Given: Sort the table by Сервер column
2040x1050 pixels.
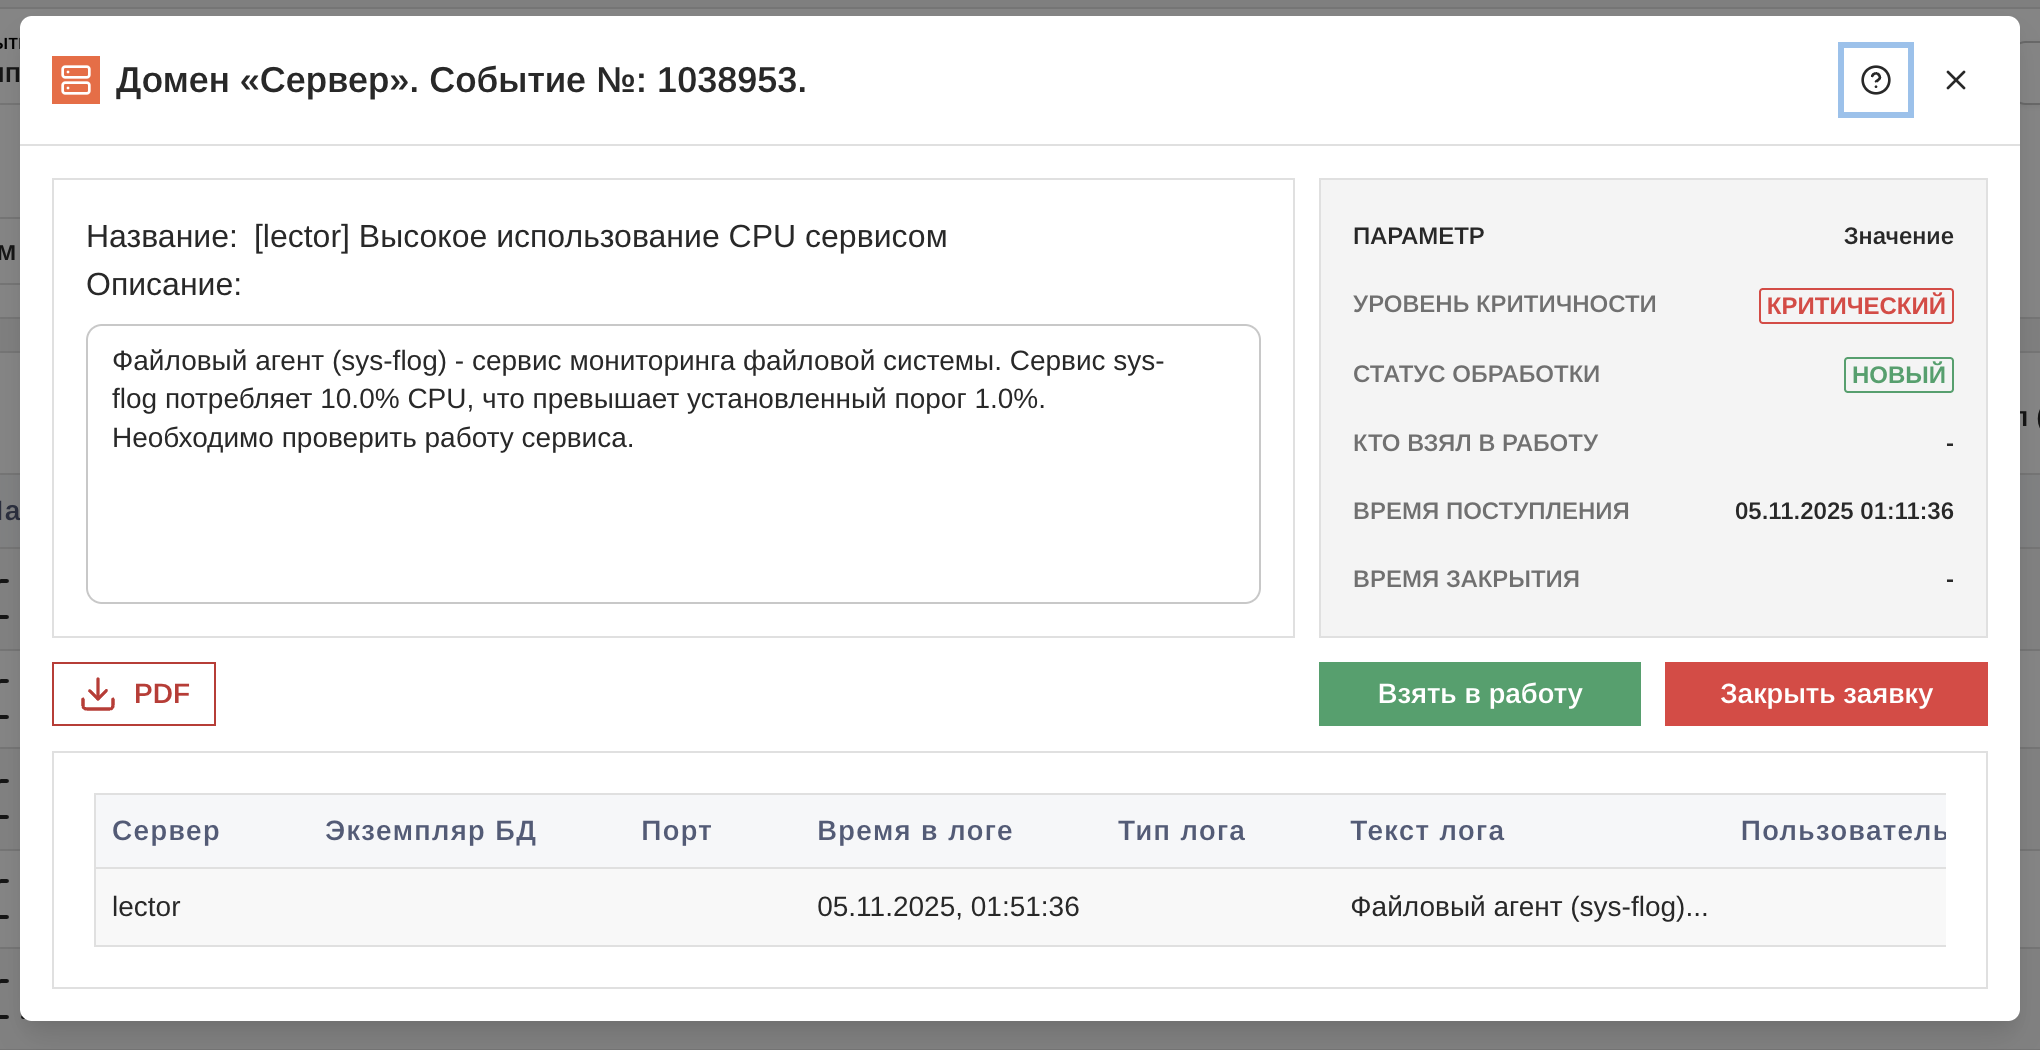Looking at the screenshot, I should [x=166, y=830].
